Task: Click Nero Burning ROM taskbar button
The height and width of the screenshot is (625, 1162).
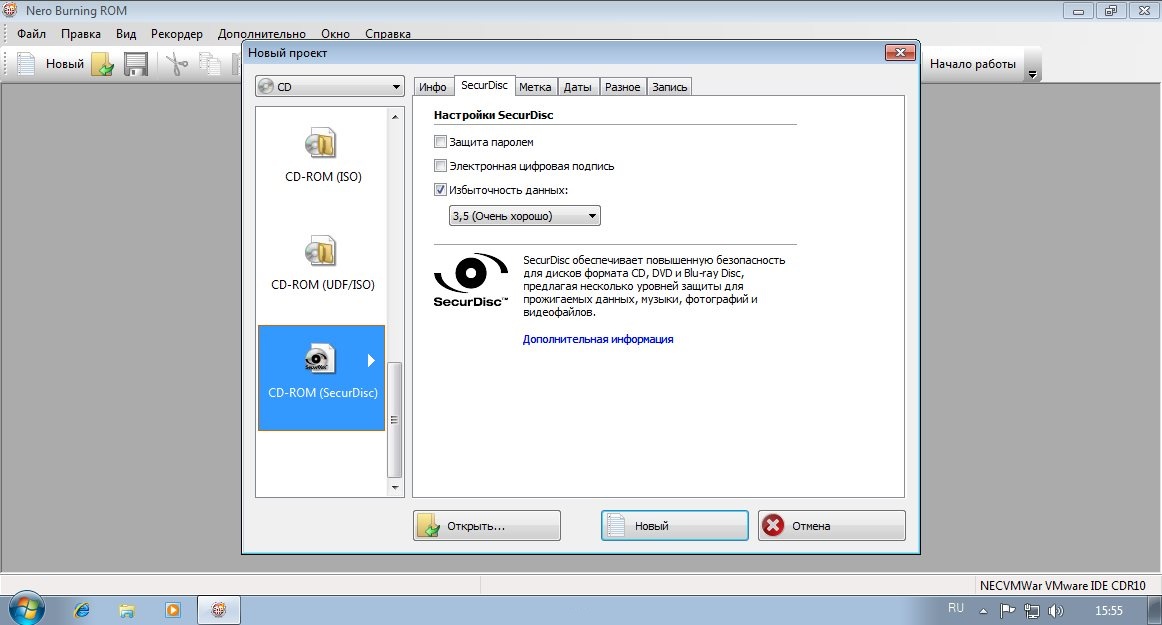Action: point(219,610)
